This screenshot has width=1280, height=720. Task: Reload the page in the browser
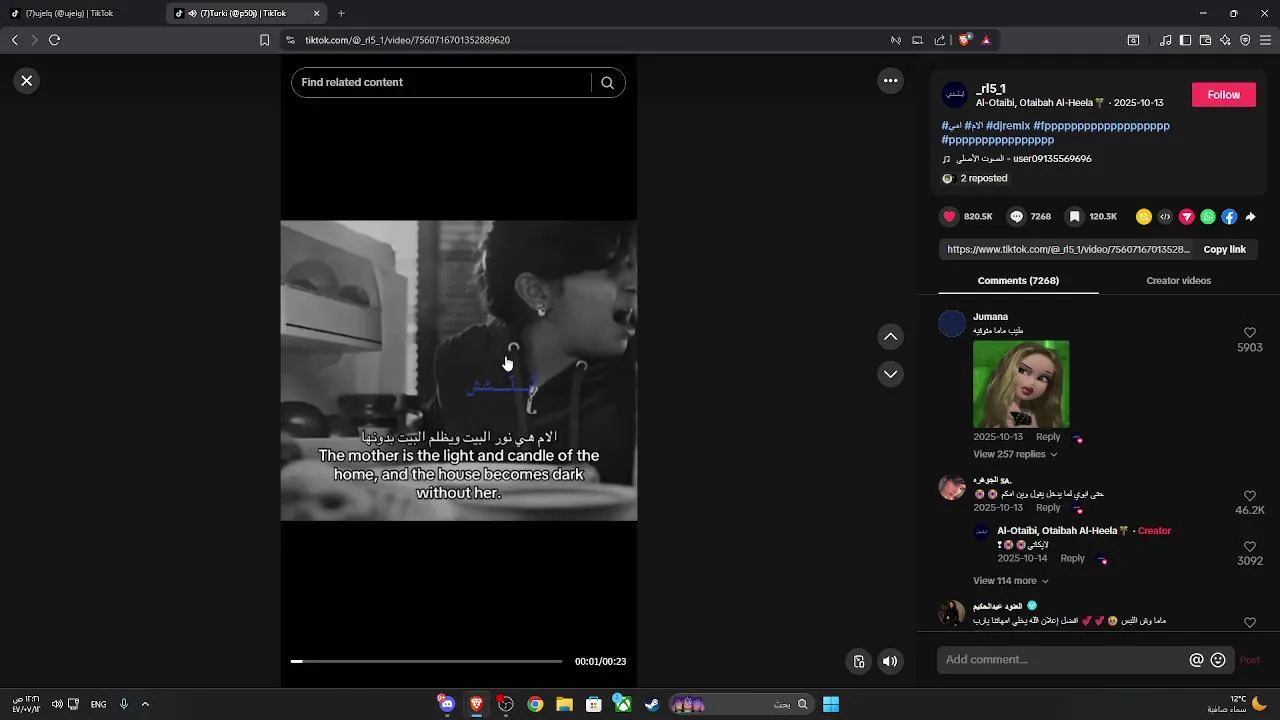click(x=55, y=40)
